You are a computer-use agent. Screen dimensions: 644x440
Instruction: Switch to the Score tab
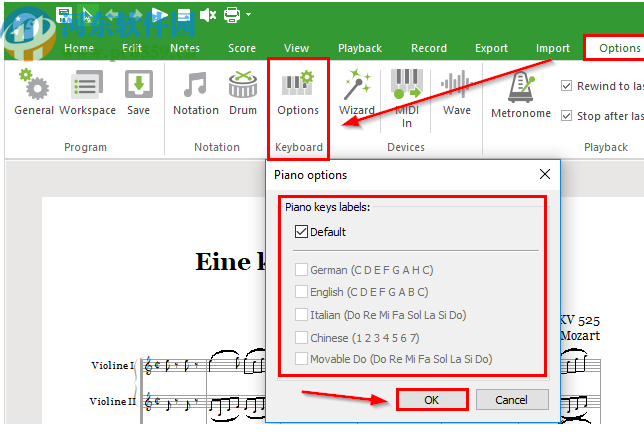[x=242, y=48]
